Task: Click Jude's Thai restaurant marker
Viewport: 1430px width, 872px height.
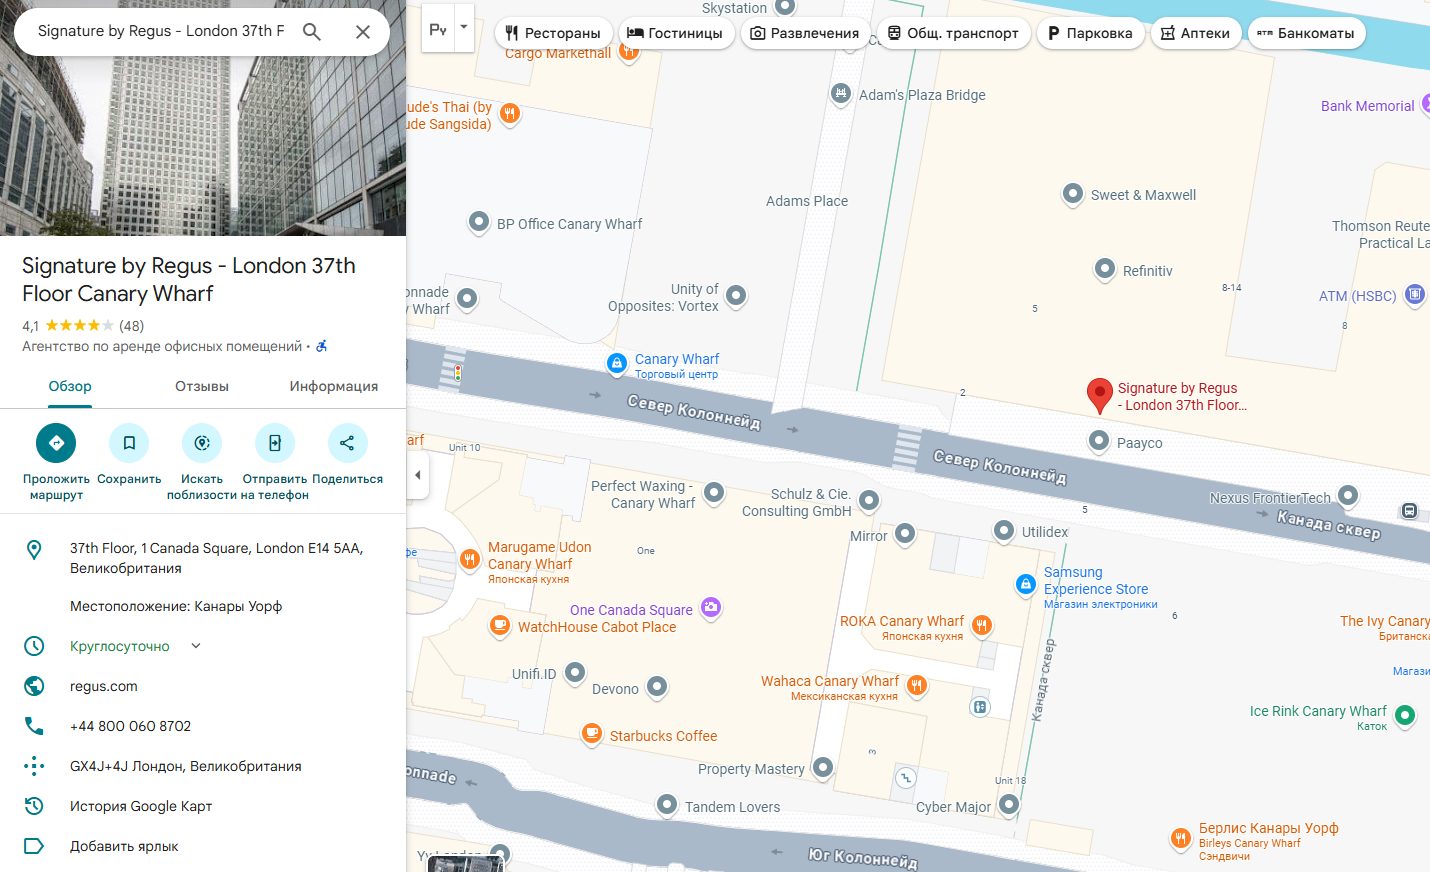Action: [510, 113]
